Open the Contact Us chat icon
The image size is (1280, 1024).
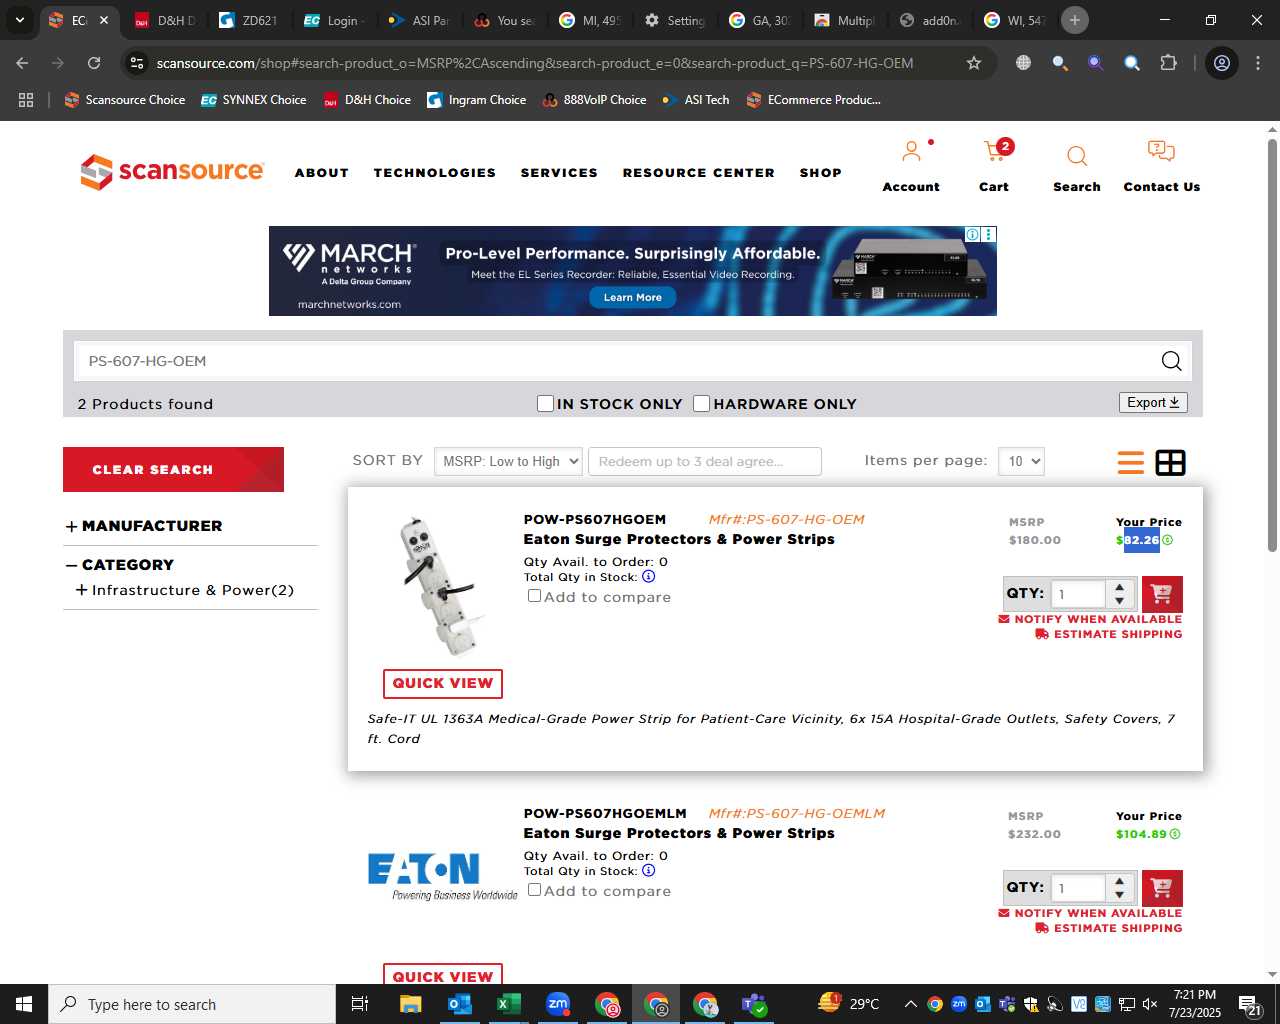point(1161,152)
